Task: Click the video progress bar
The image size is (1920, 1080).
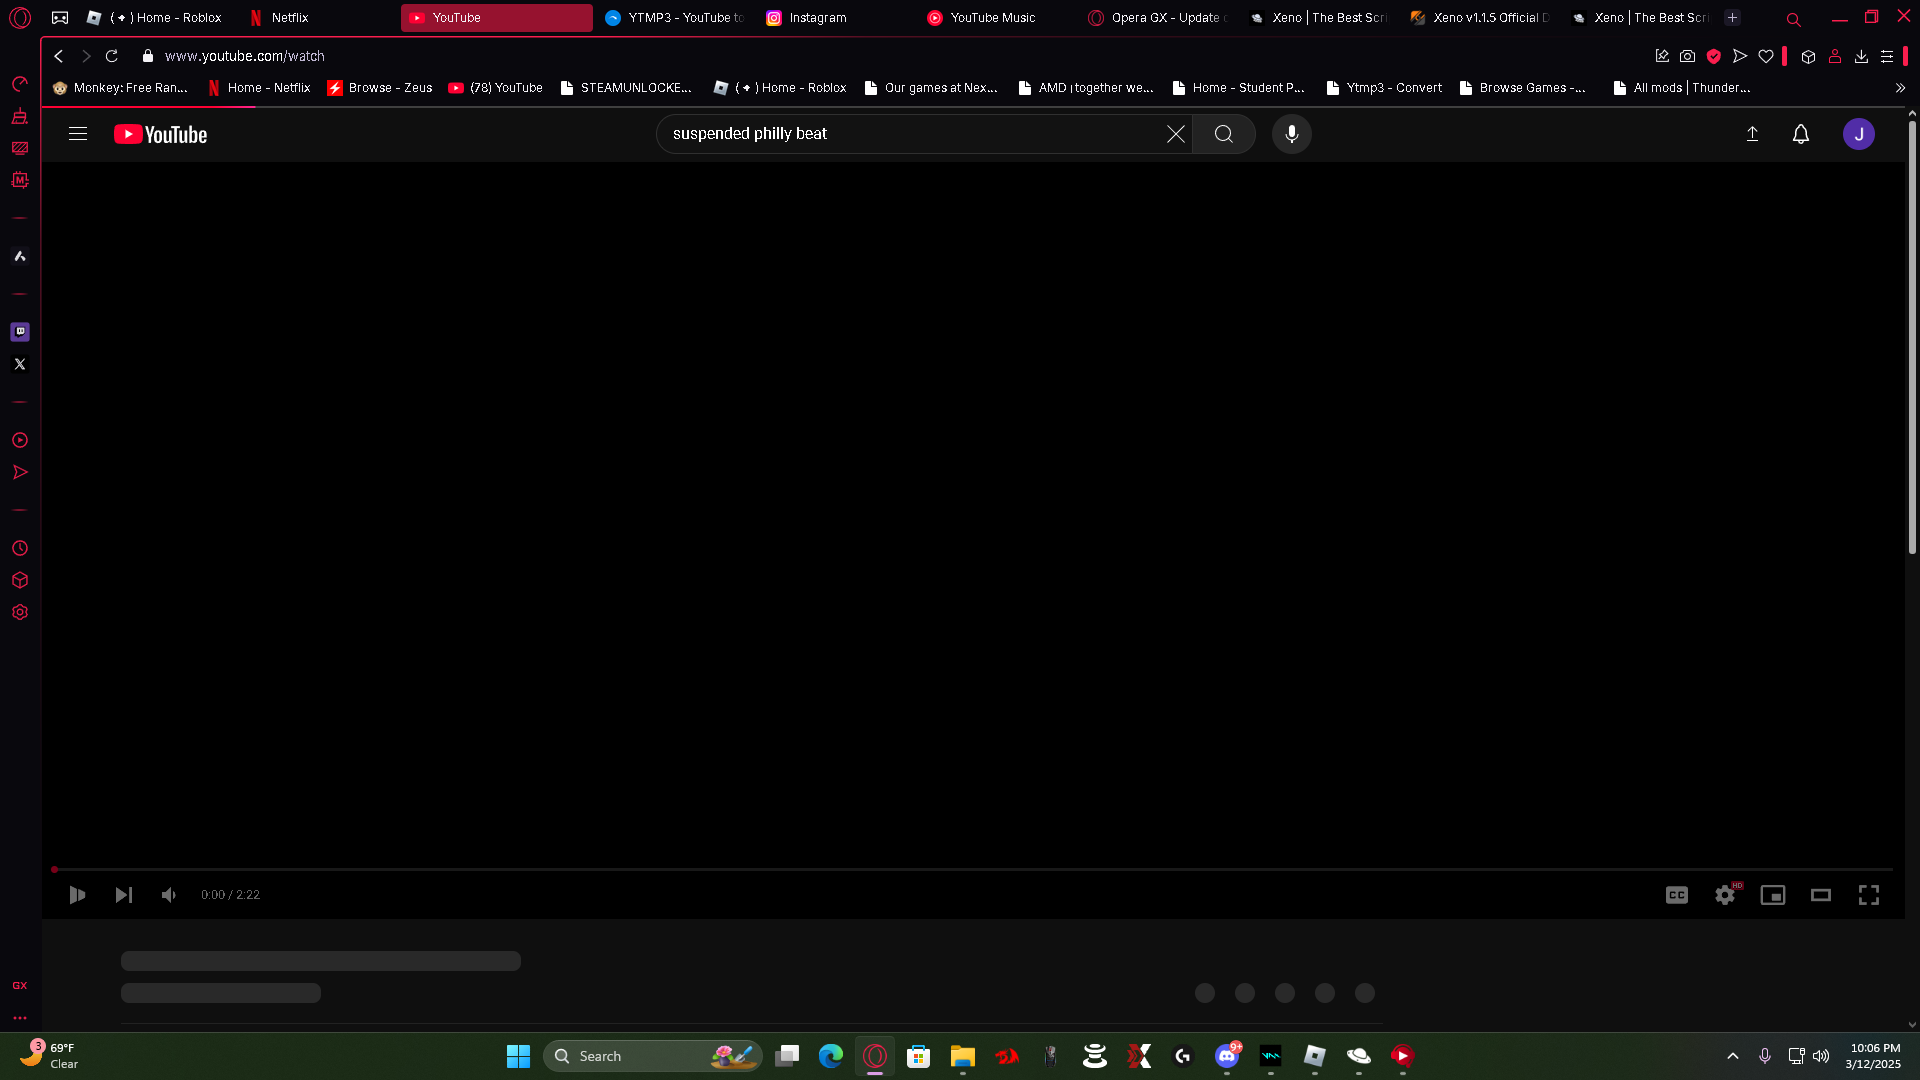Action: tap(972, 869)
